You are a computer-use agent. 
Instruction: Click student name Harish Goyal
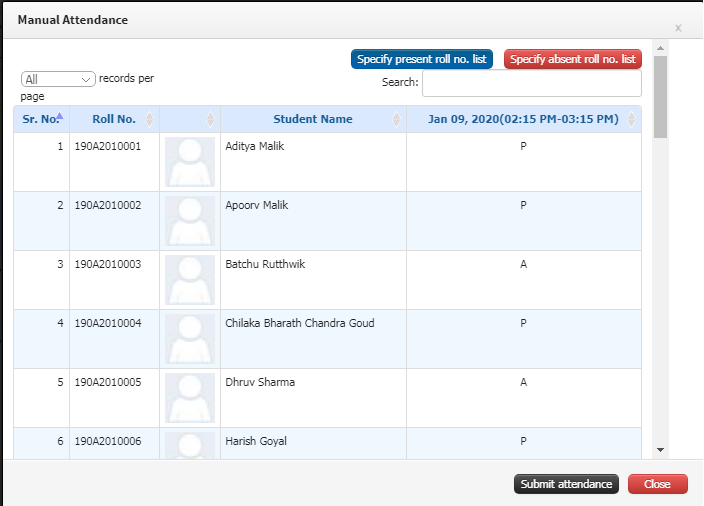pyautogui.click(x=256, y=442)
